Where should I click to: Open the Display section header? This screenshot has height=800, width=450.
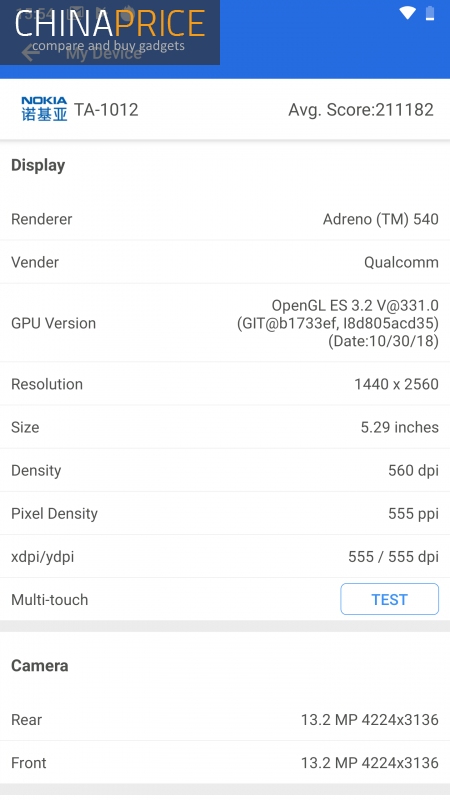pos(38,165)
